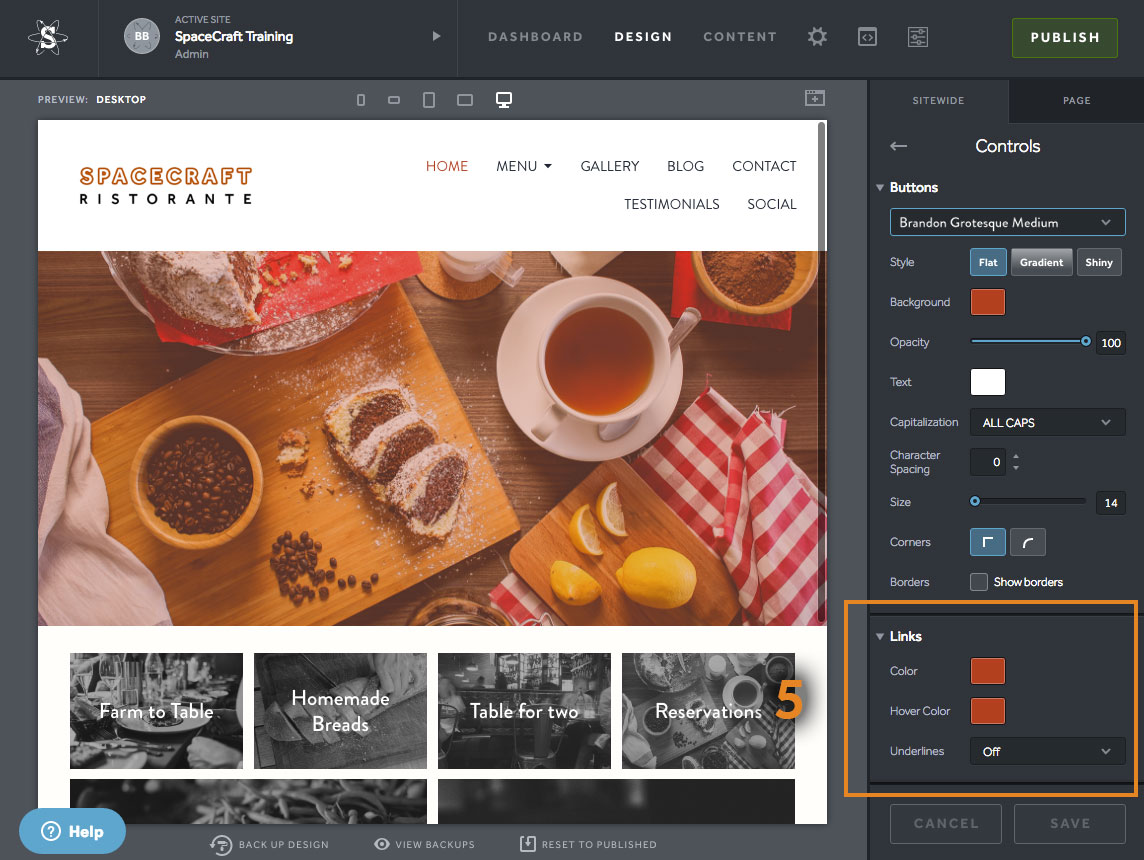Click the Opacity slider handle

pyautogui.click(x=1086, y=341)
